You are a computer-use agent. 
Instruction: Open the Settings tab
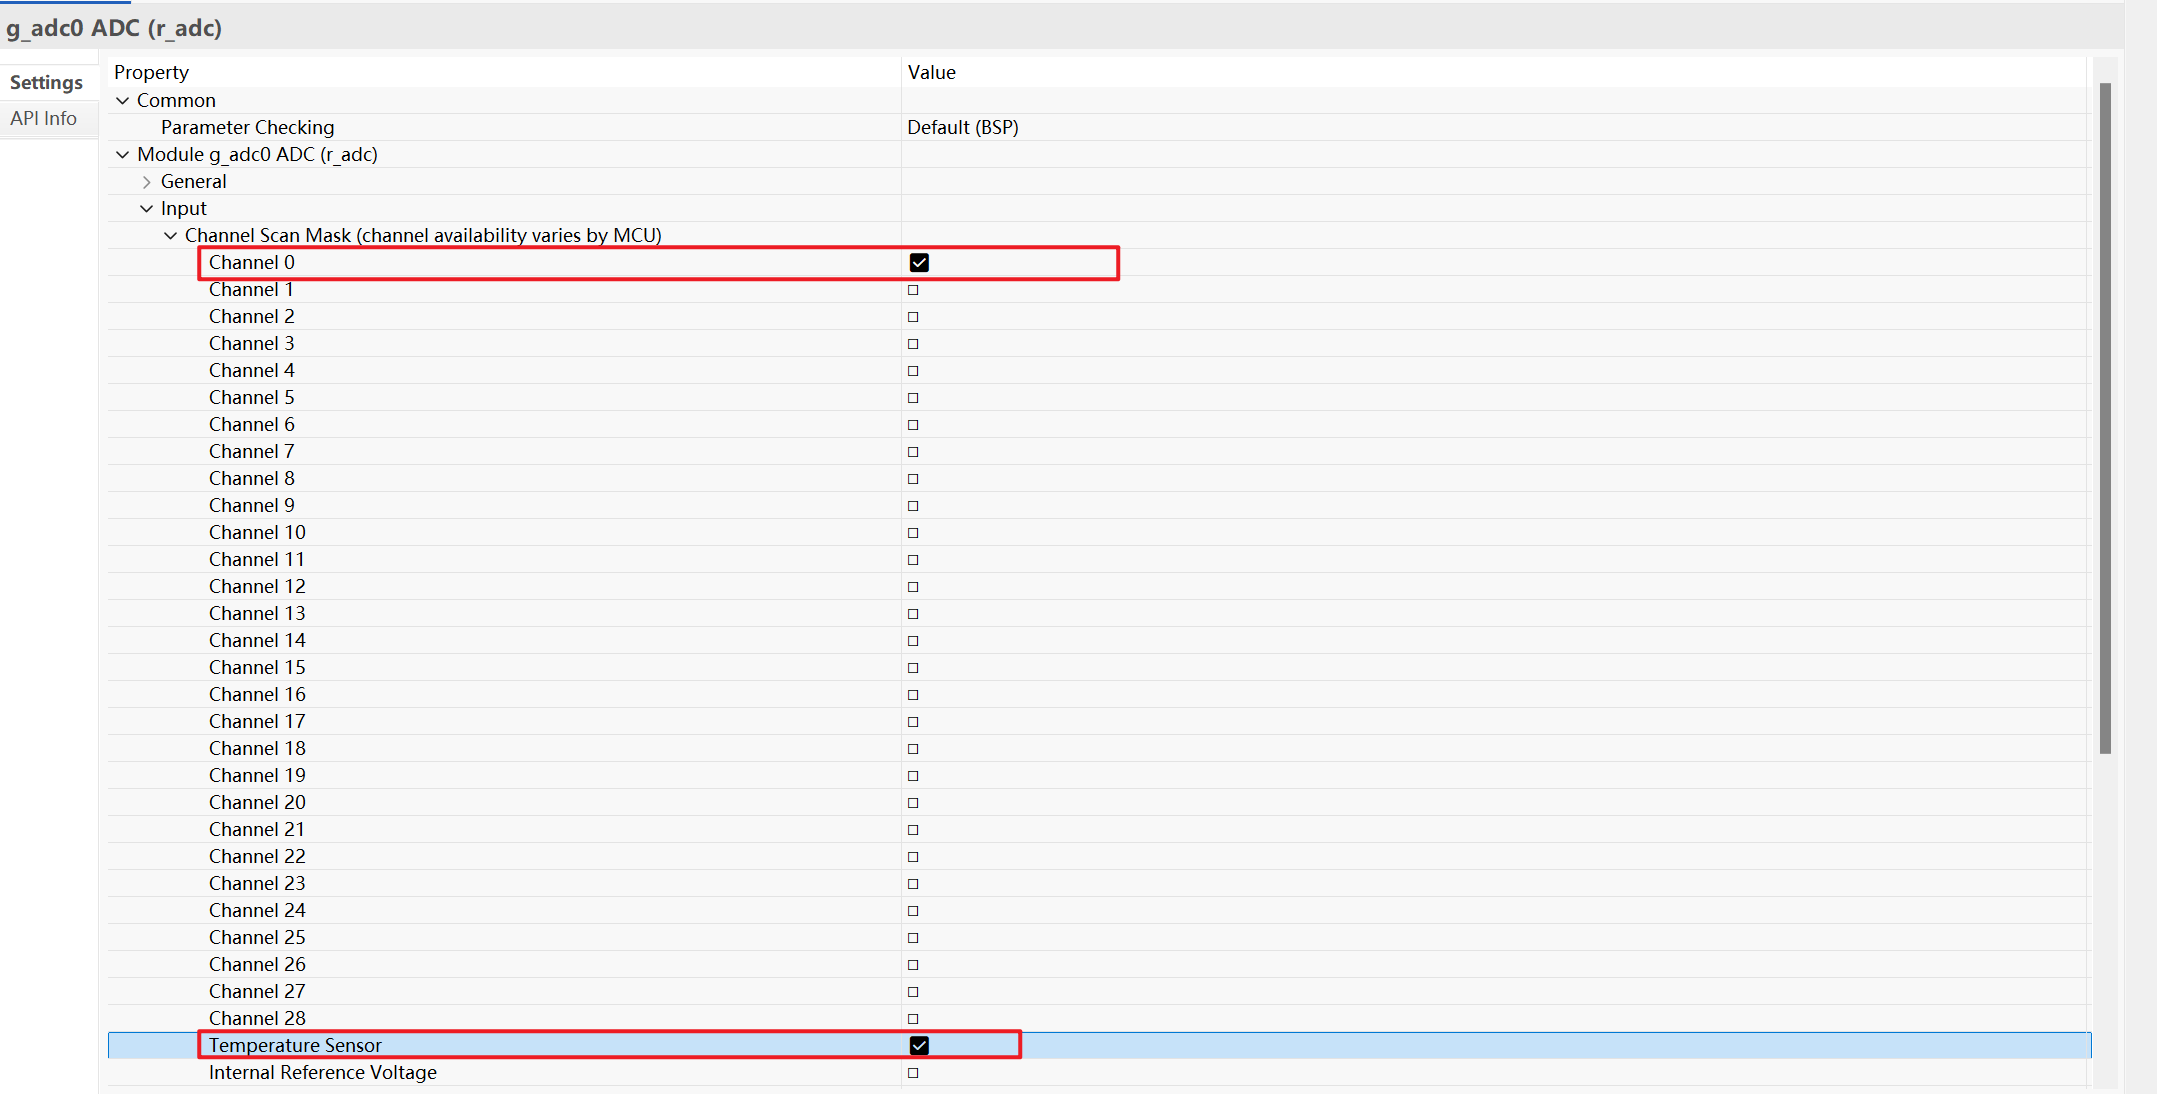46,82
